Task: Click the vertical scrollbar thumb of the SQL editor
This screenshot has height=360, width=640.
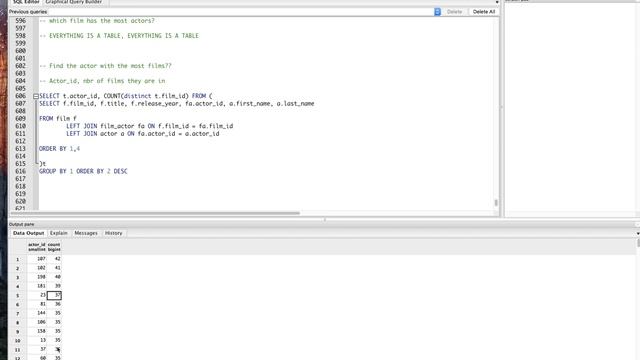Action: click(496, 202)
